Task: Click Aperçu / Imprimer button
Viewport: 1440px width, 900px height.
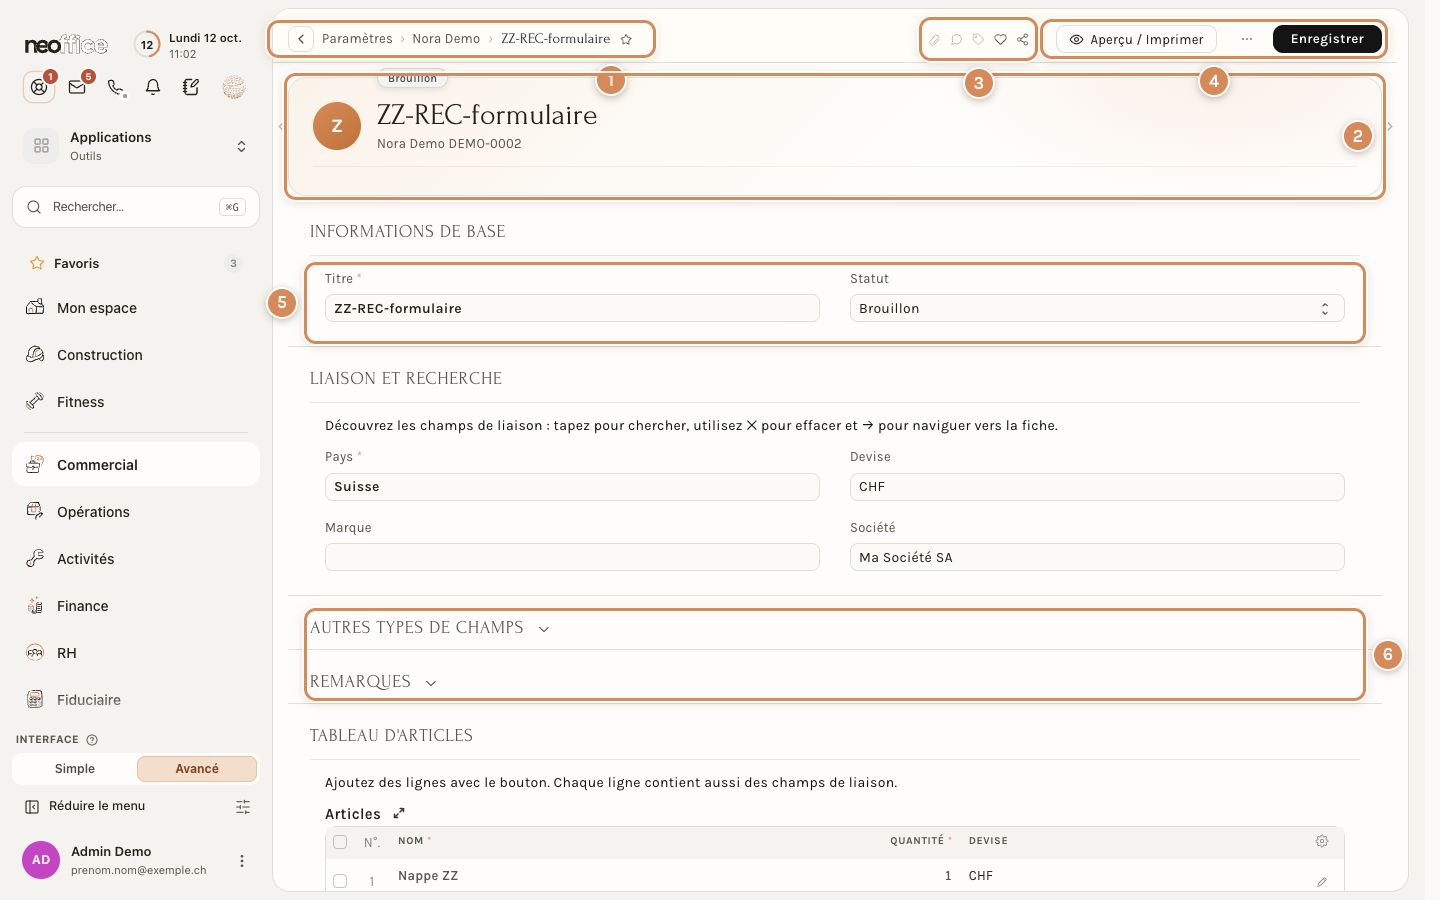Action: click(x=1136, y=39)
